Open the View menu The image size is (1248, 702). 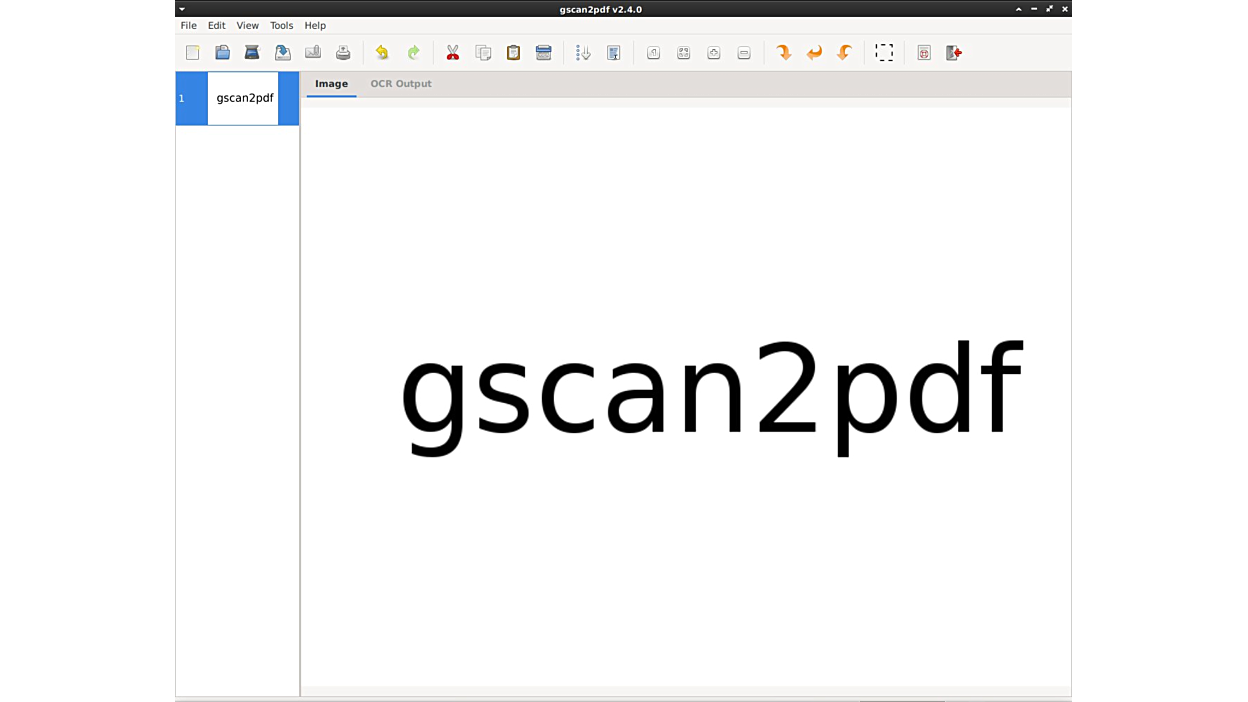[x=247, y=25]
